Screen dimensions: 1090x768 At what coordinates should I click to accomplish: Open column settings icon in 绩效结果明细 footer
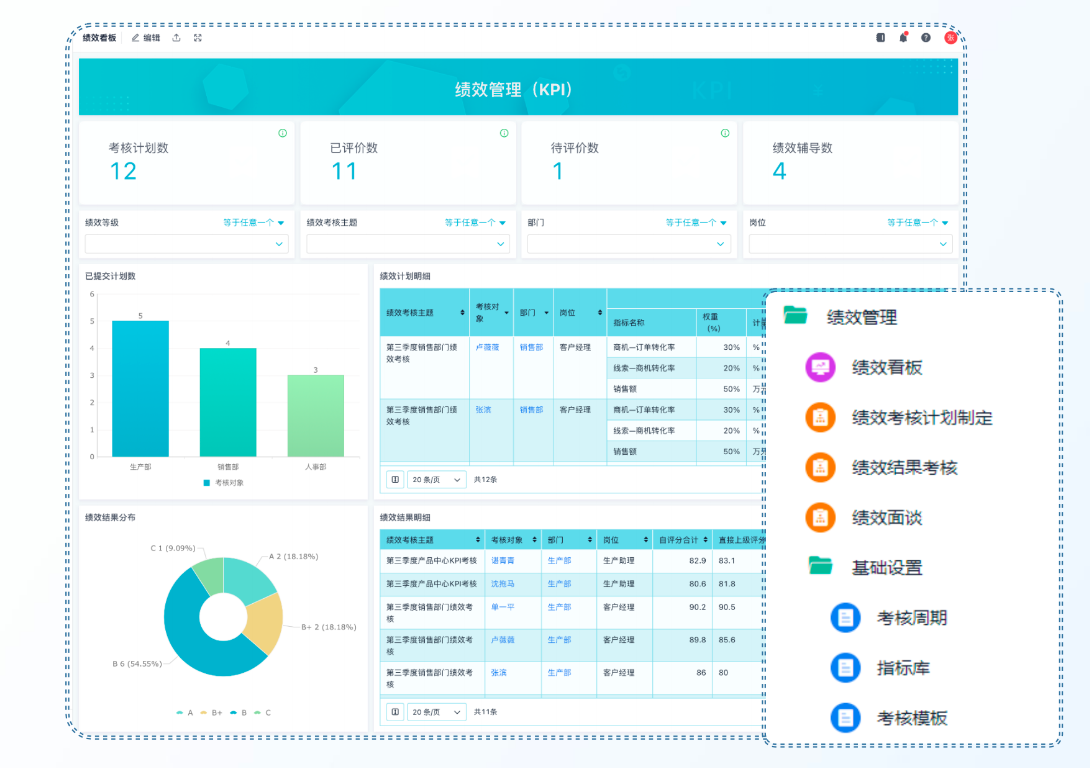pos(395,712)
